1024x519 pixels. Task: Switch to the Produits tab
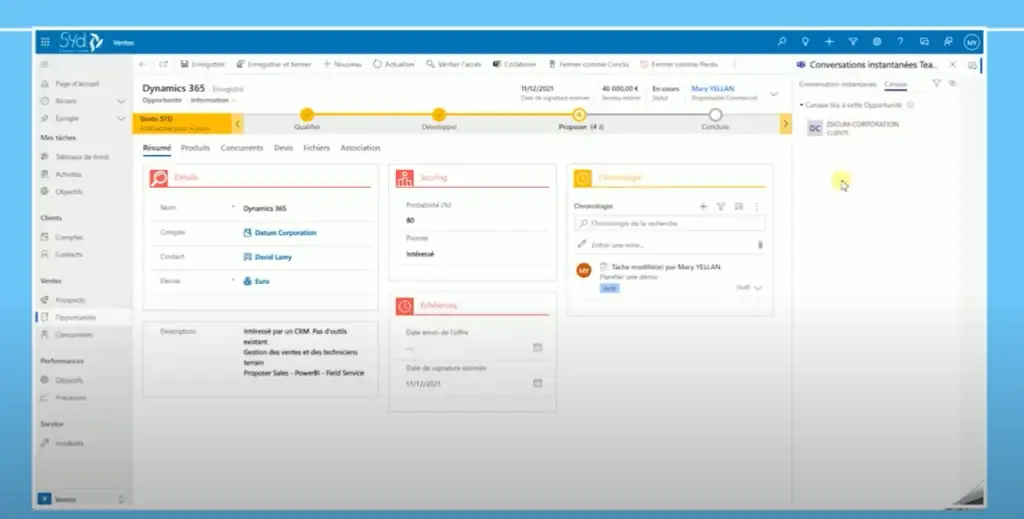(x=195, y=148)
